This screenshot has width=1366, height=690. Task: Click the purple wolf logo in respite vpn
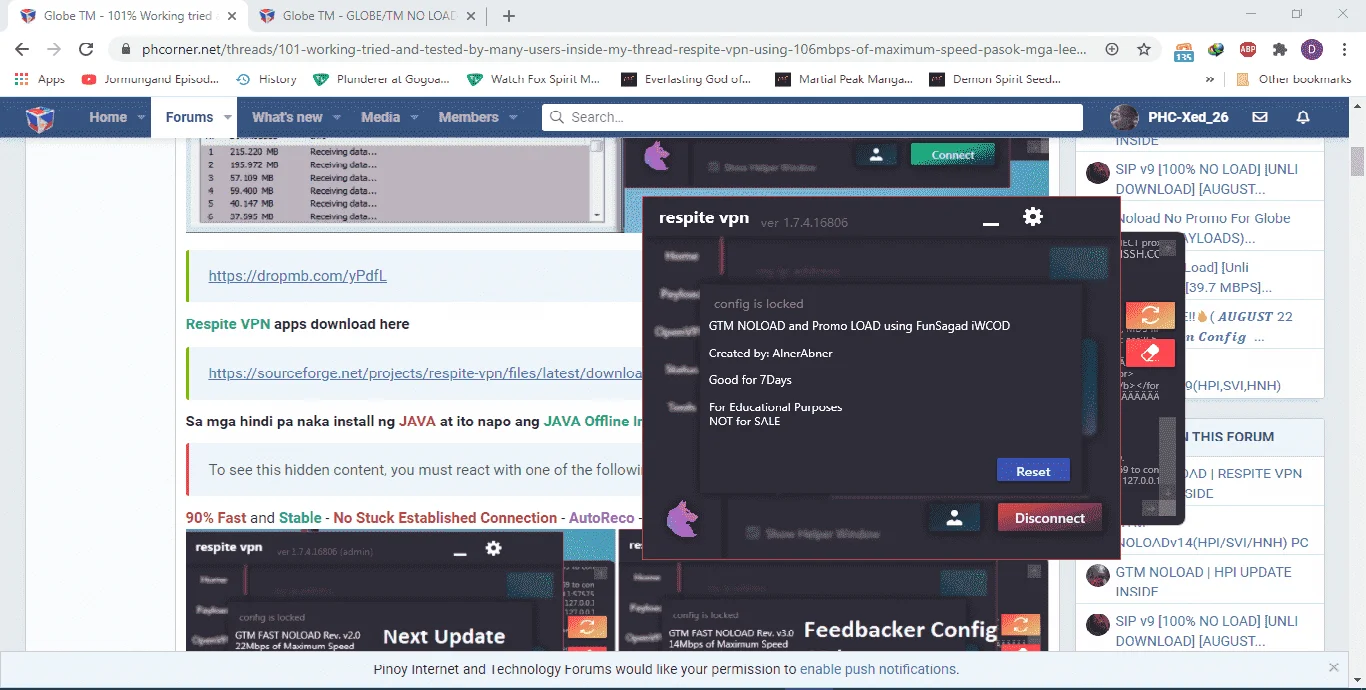(x=683, y=518)
